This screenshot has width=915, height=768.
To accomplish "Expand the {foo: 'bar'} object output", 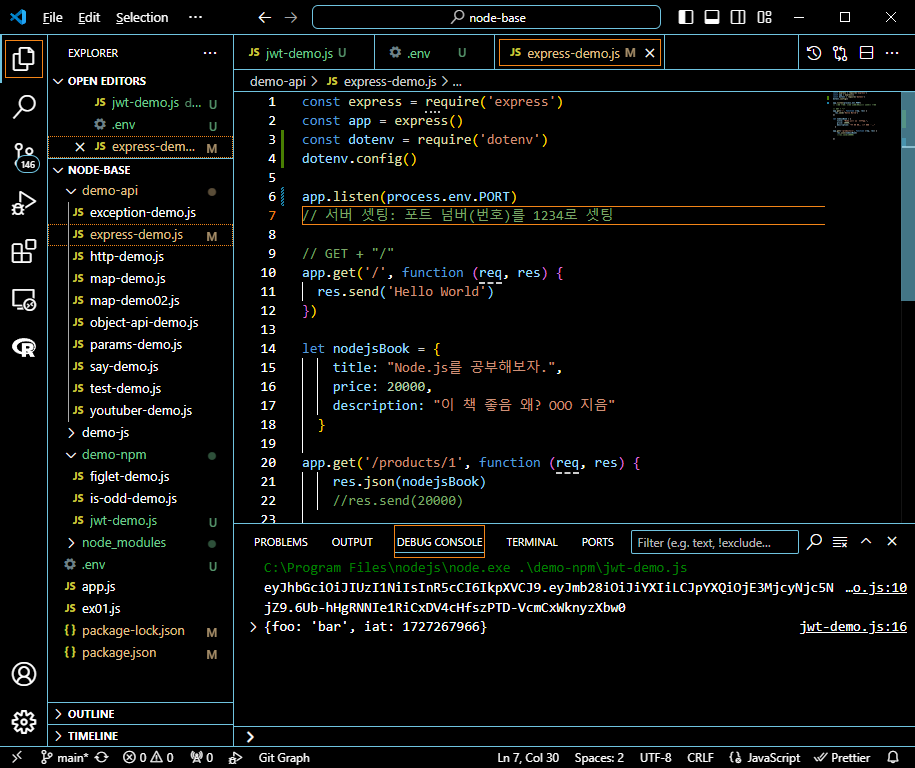I will [x=253, y=627].
